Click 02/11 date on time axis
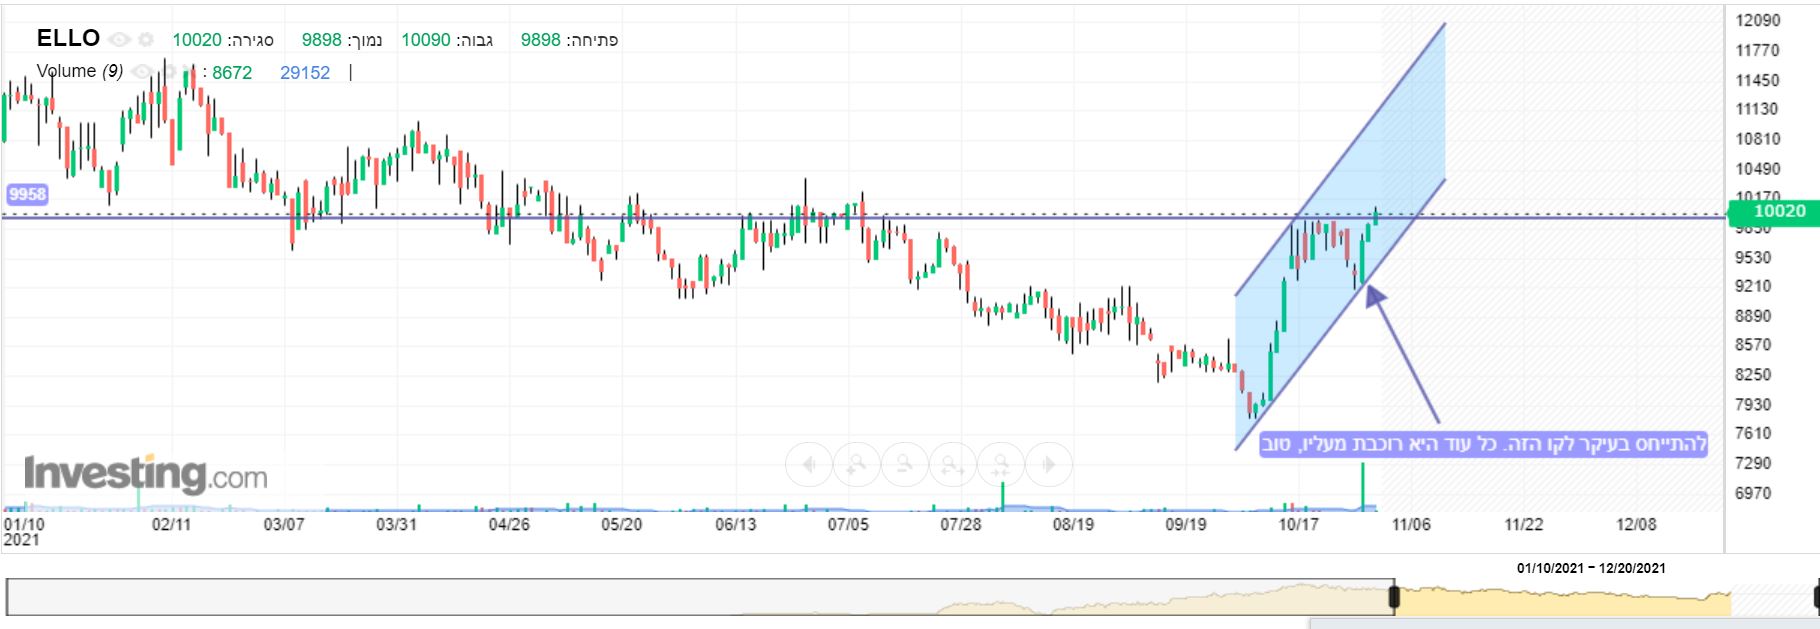1820x629 pixels. click(171, 524)
